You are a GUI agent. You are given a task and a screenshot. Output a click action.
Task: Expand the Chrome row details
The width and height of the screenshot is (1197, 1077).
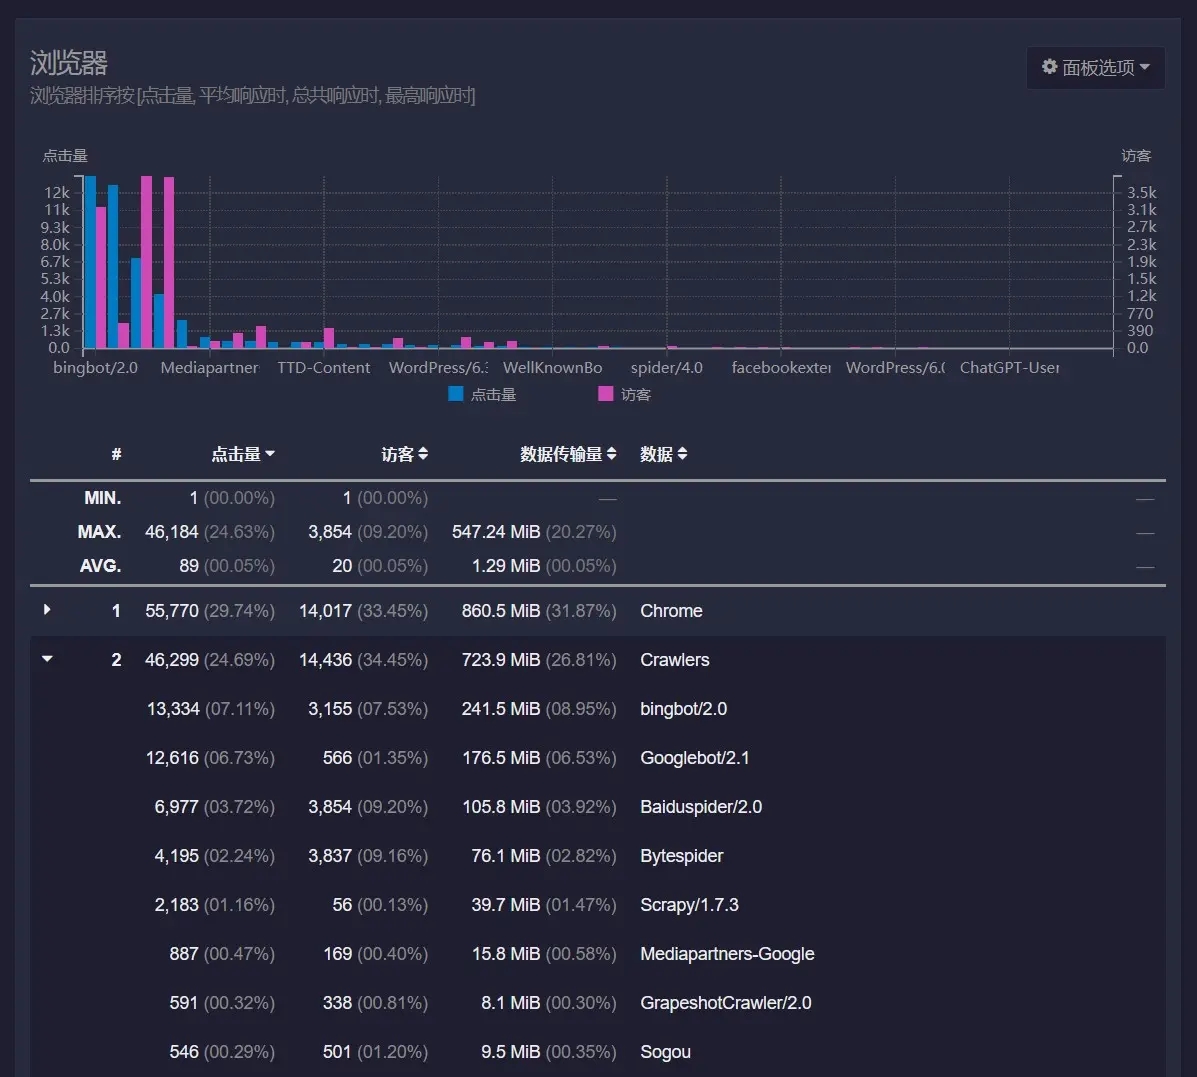tap(45, 610)
